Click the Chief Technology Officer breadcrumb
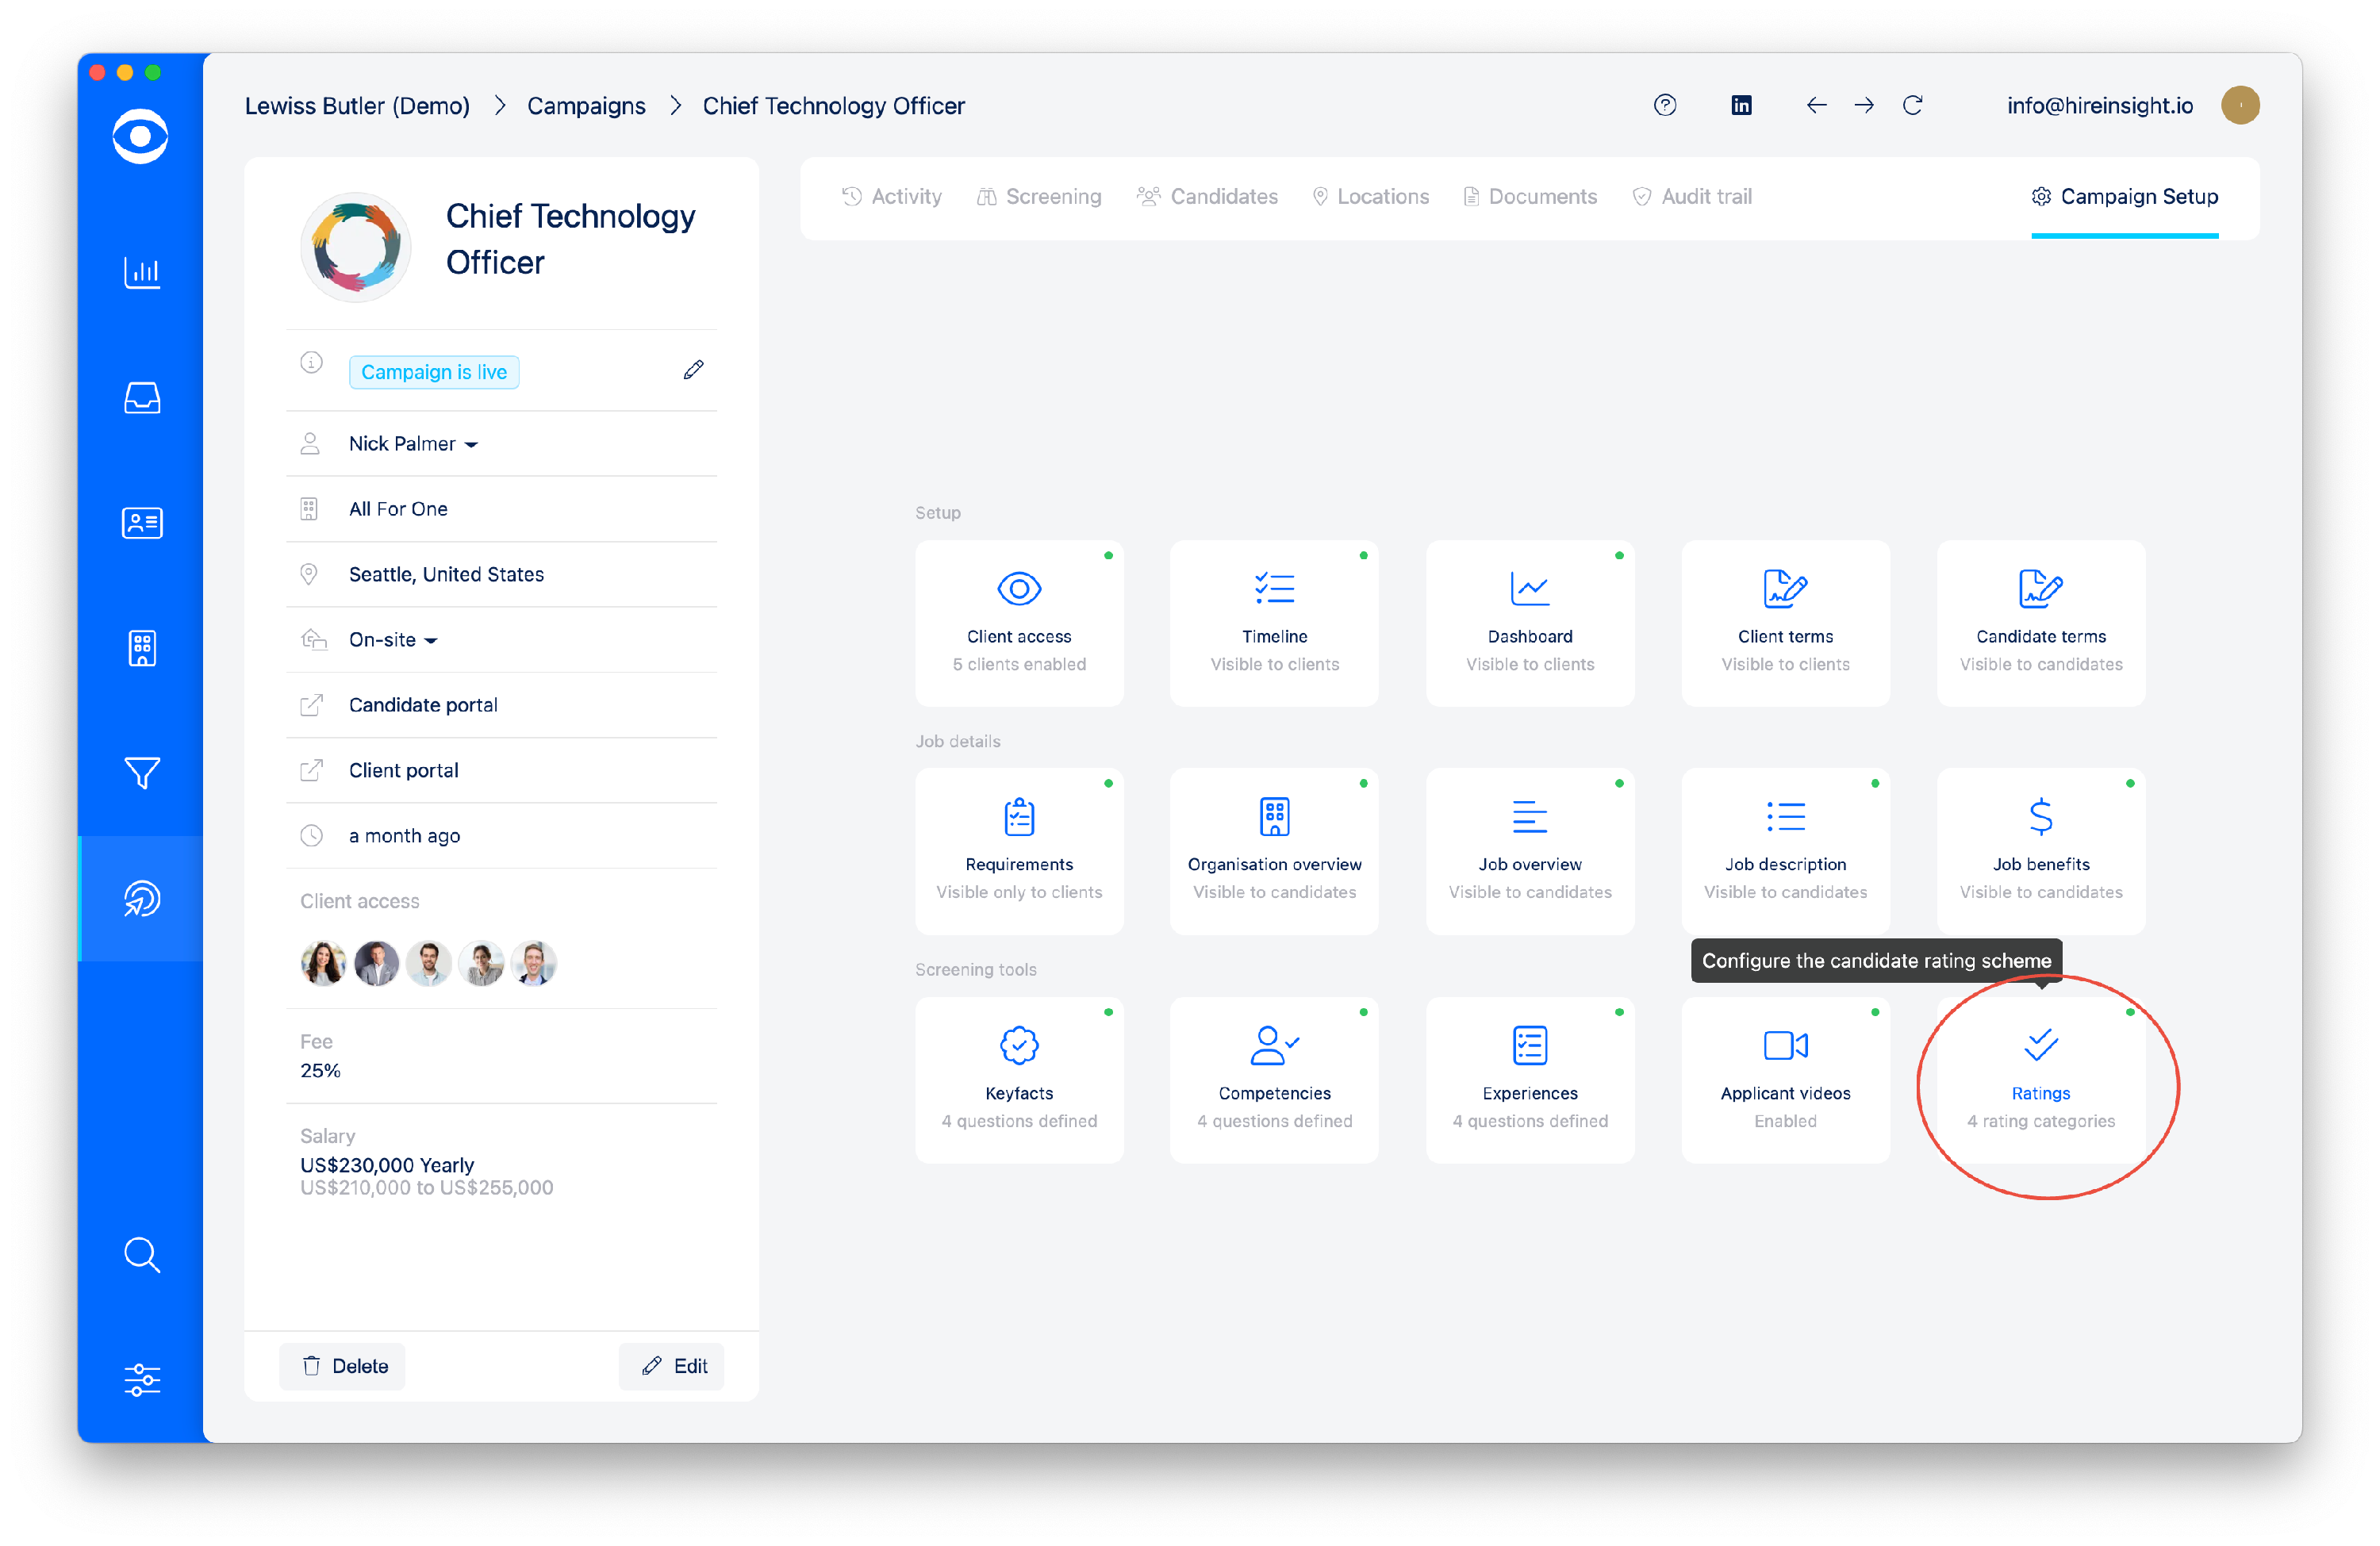2380x1546 pixels. click(833, 105)
